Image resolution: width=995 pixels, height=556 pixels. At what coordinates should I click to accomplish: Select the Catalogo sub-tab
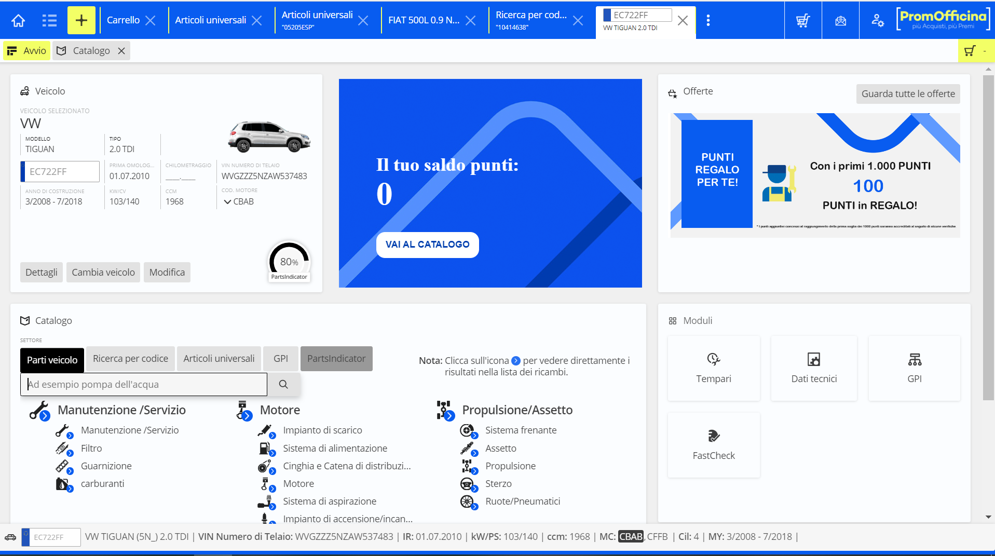91,51
